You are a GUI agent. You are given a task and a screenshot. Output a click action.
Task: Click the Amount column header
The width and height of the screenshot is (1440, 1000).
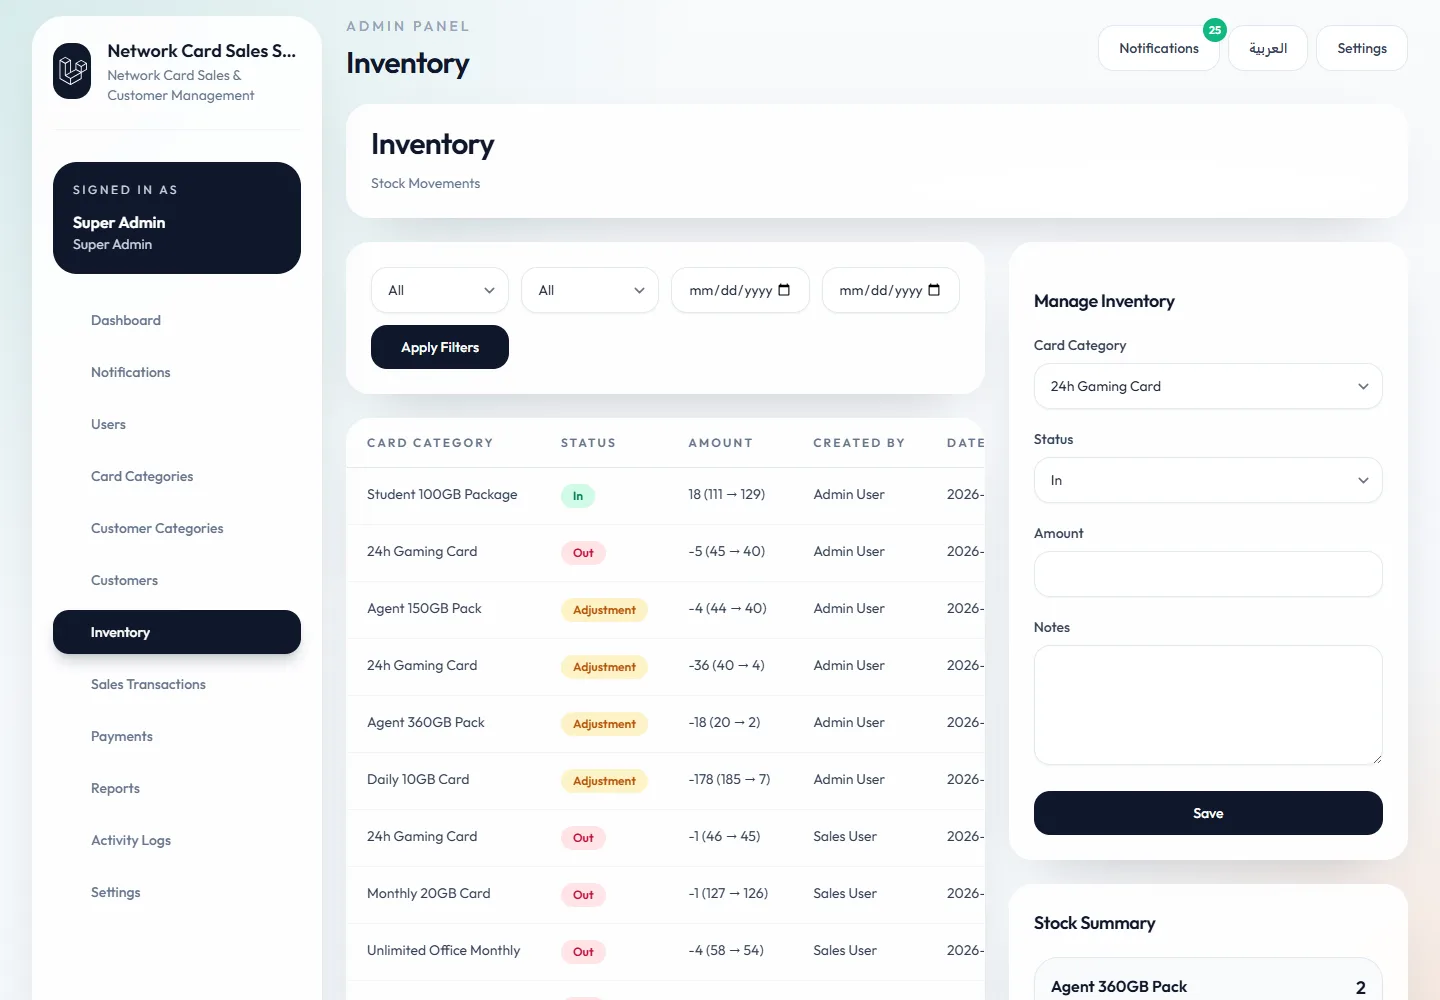pos(720,443)
